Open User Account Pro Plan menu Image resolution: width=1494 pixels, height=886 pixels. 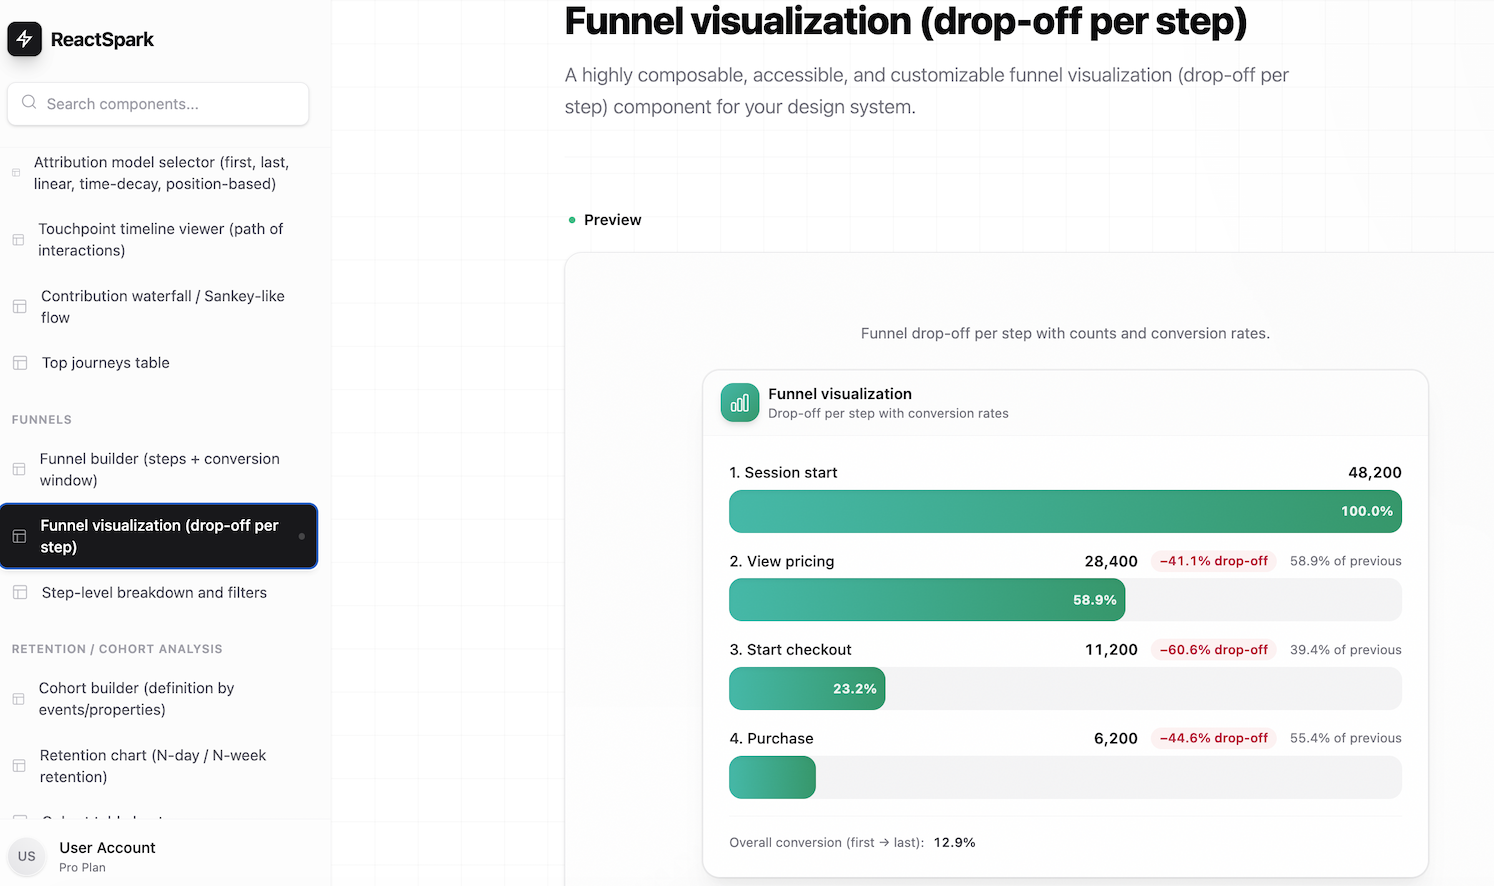107,856
